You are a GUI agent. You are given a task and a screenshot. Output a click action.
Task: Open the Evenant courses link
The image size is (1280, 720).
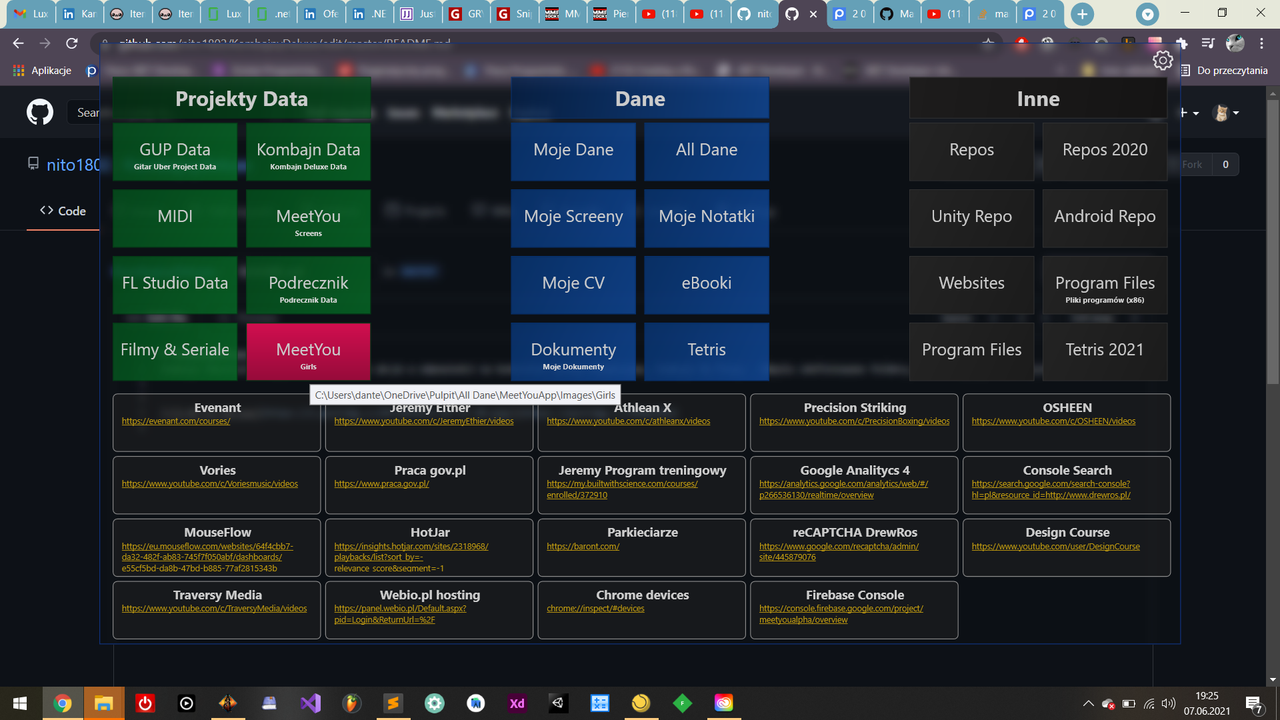176,421
